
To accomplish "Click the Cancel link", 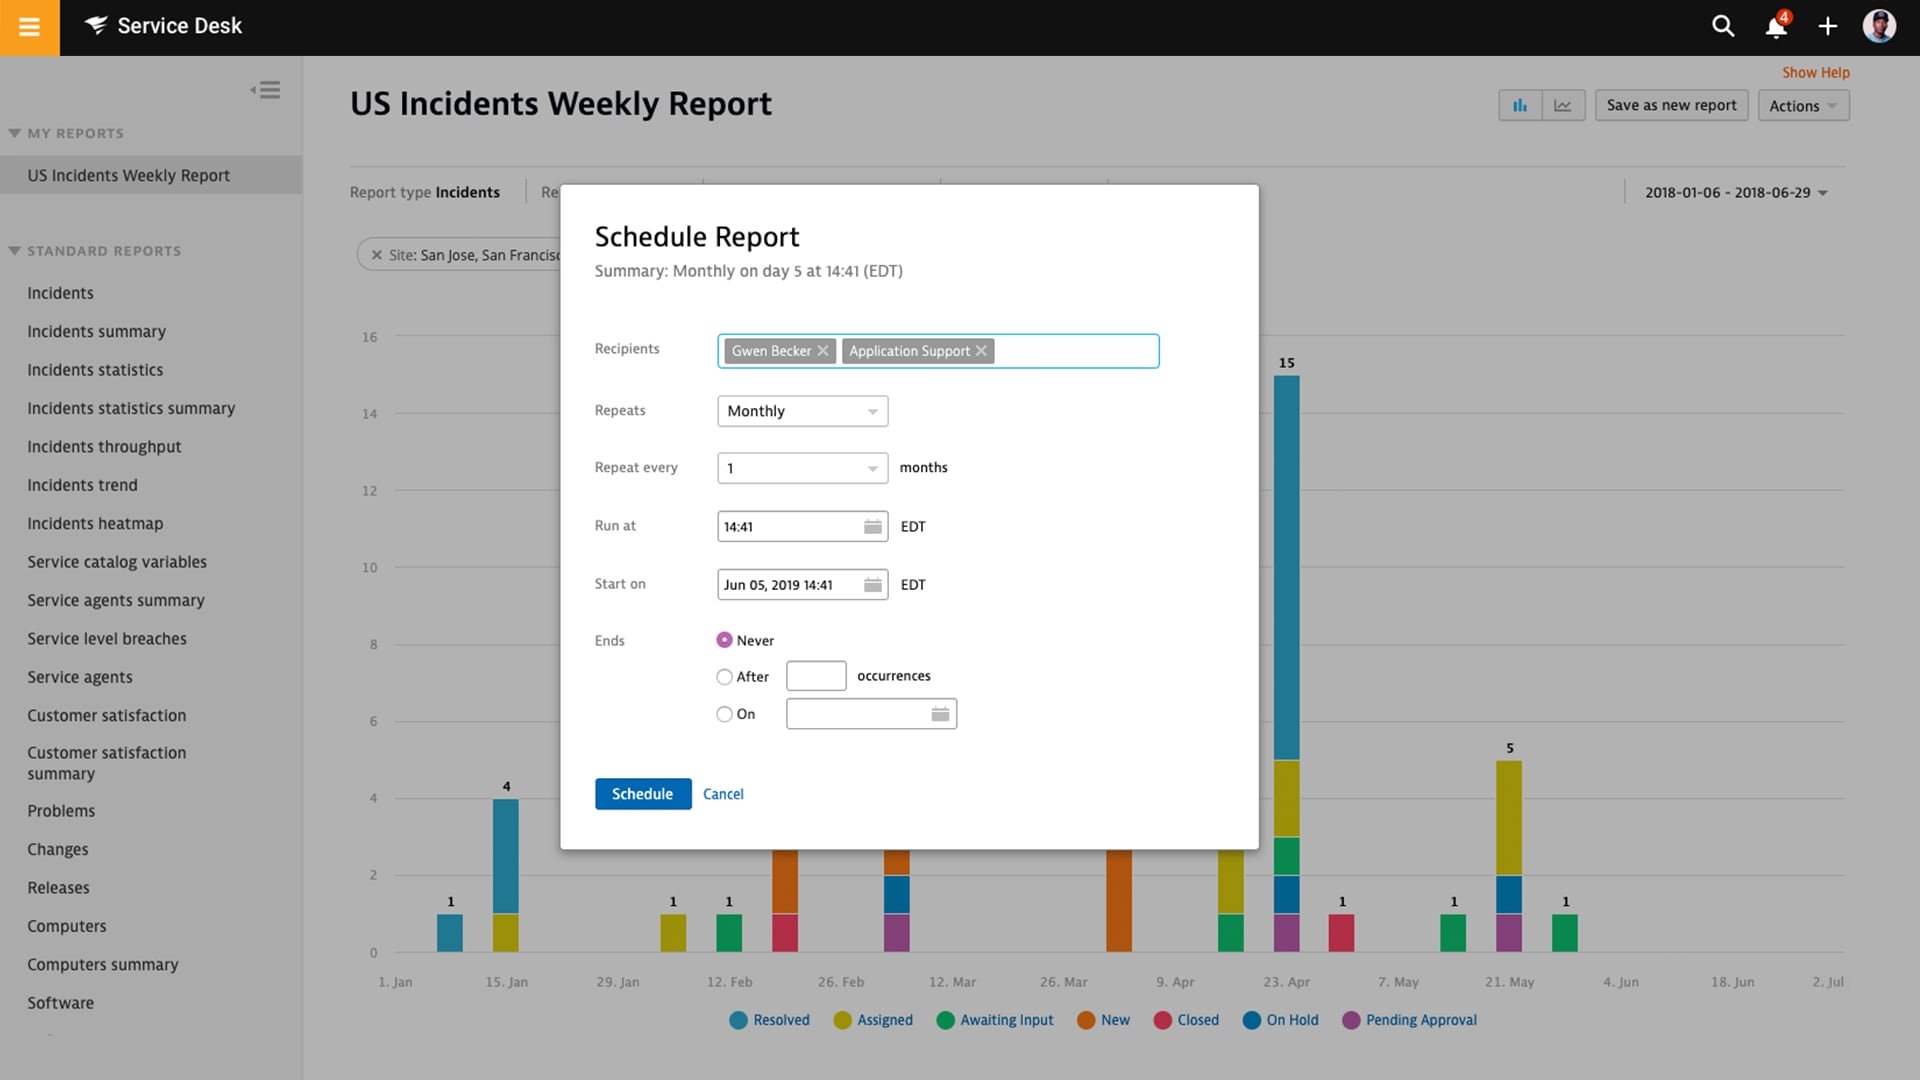I will pos(723,794).
